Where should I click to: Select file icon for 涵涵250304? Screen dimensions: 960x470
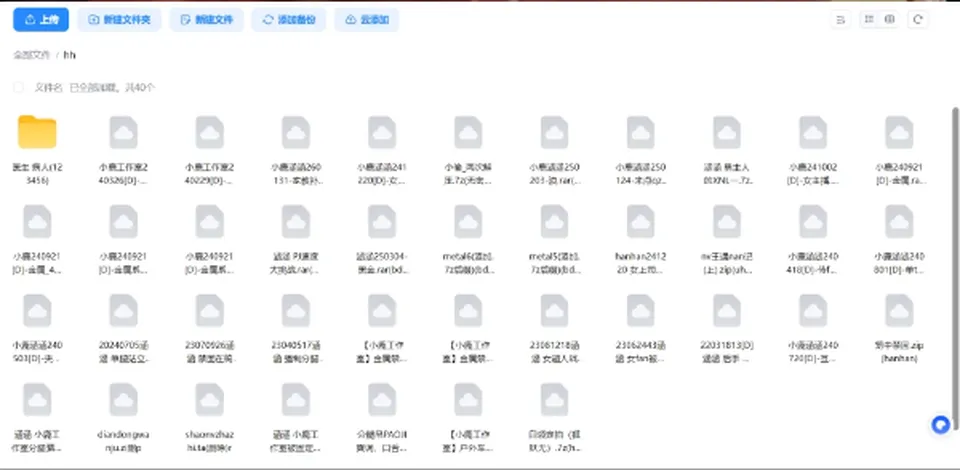pyautogui.click(x=382, y=222)
